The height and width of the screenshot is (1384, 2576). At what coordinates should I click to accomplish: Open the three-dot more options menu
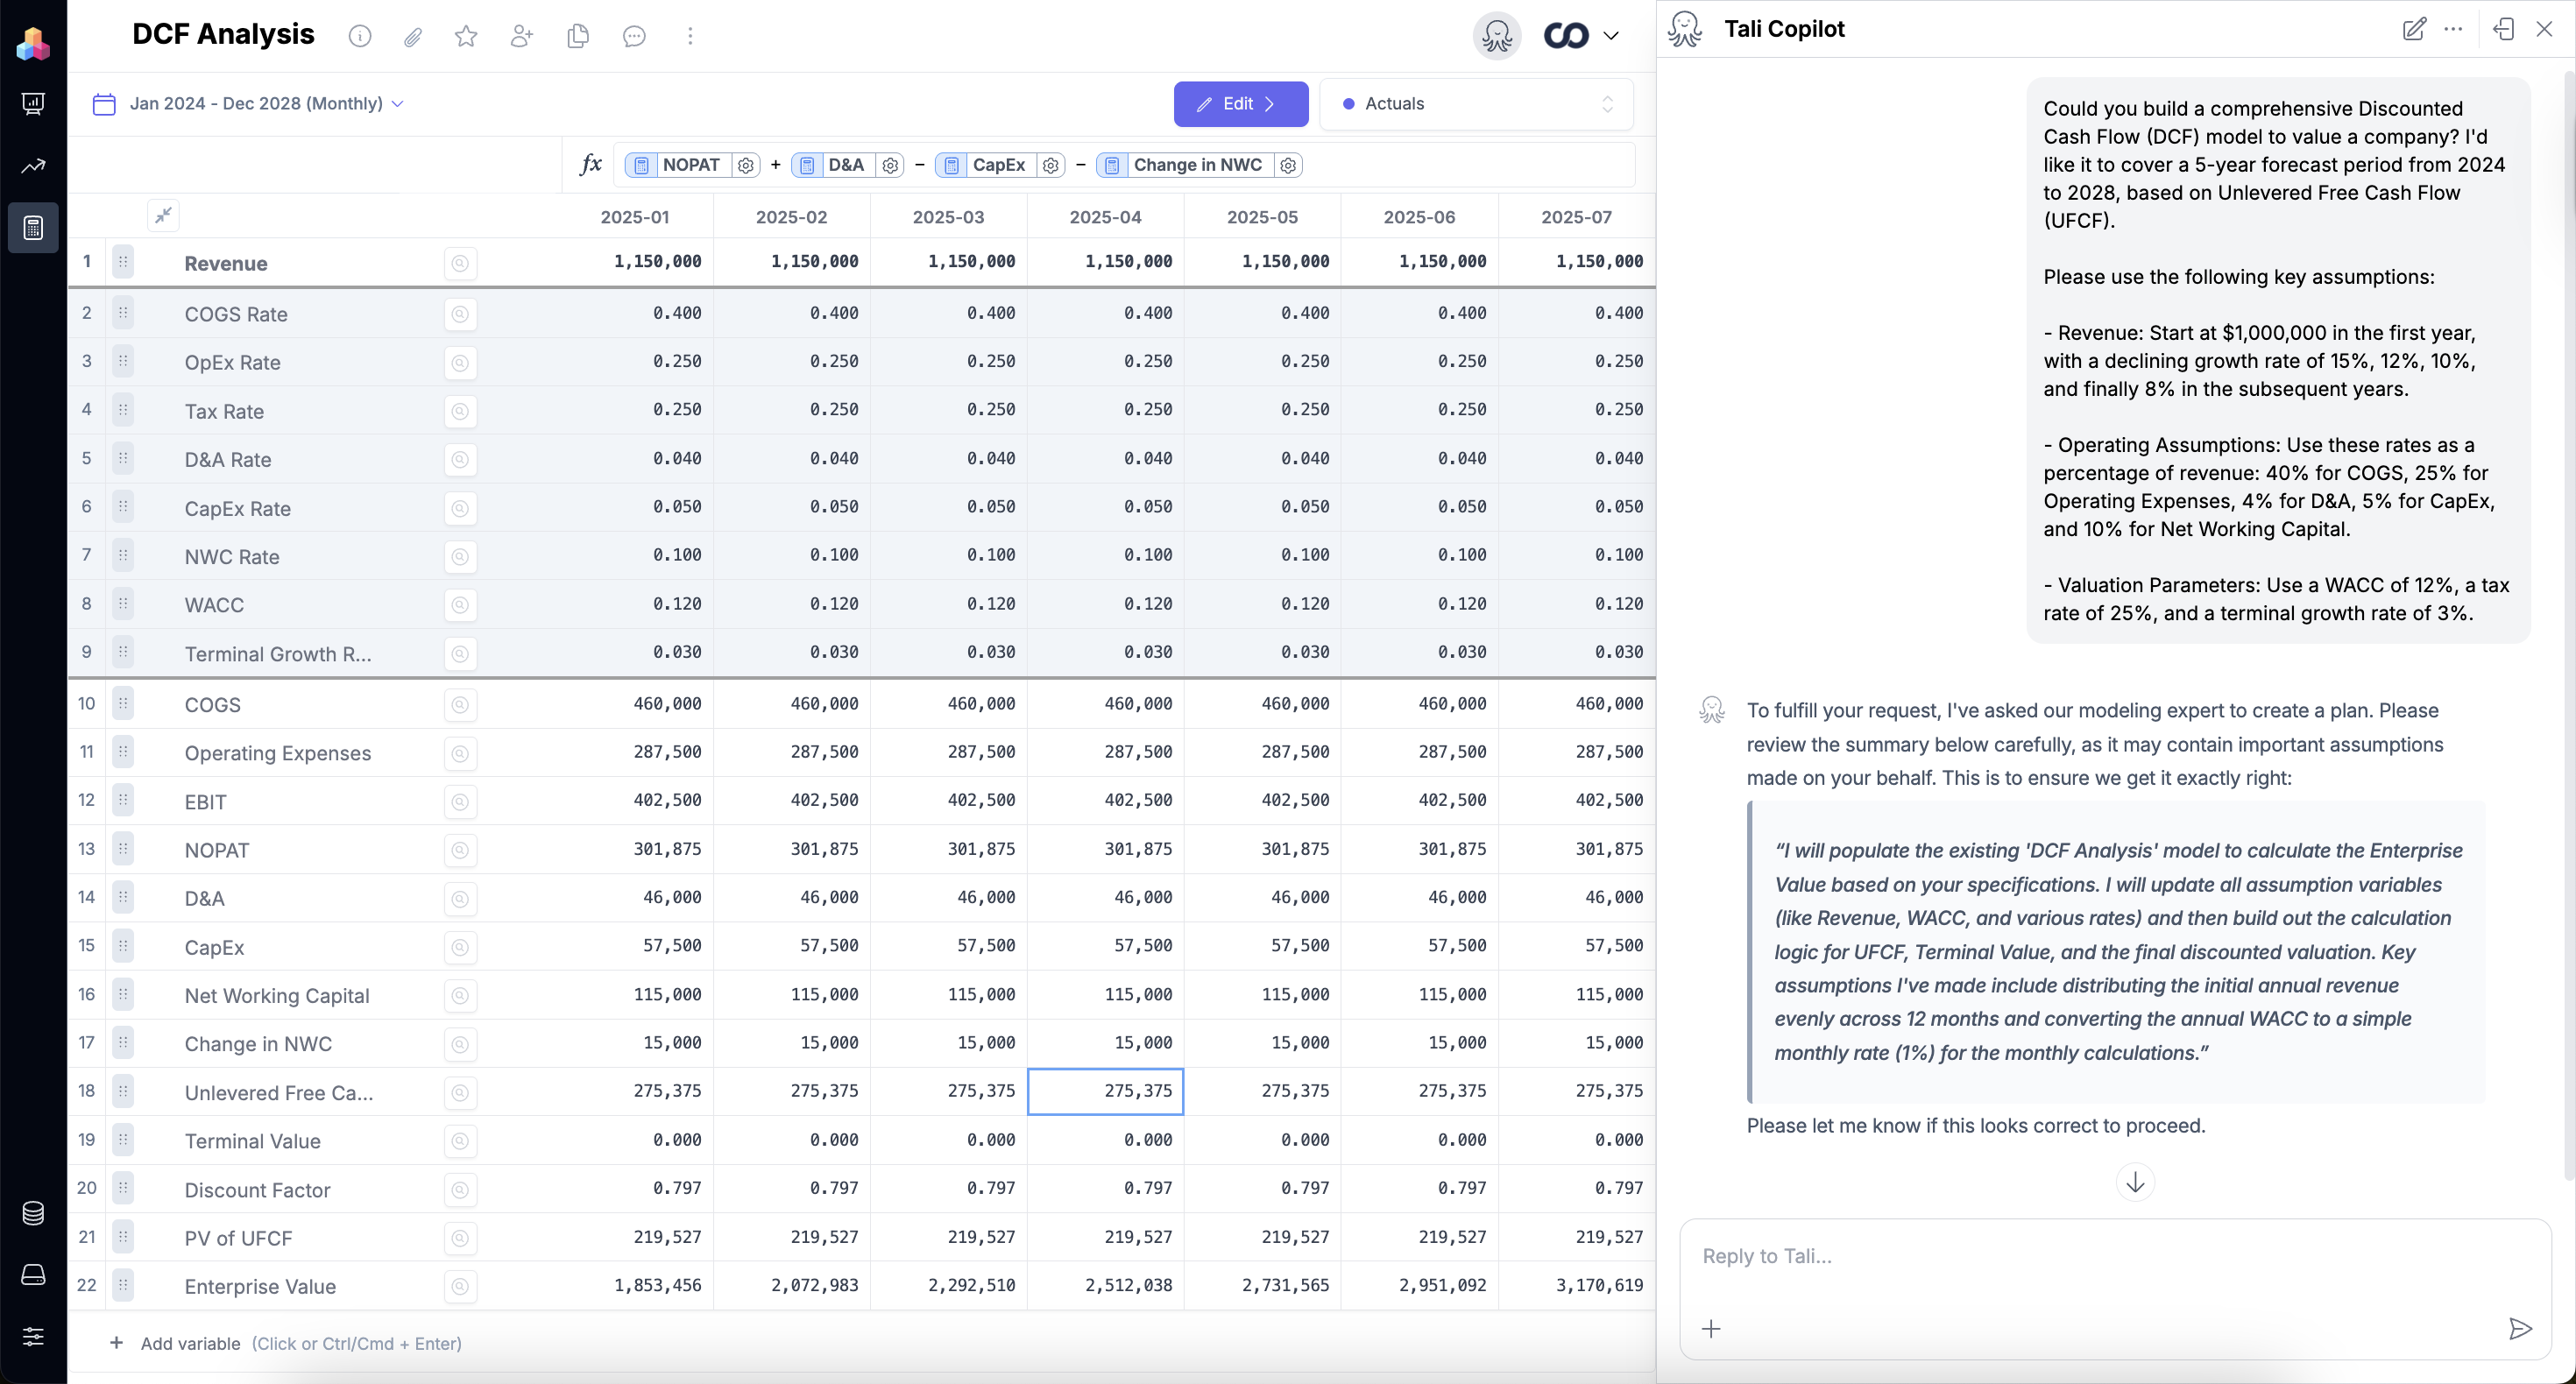[690, 36]
